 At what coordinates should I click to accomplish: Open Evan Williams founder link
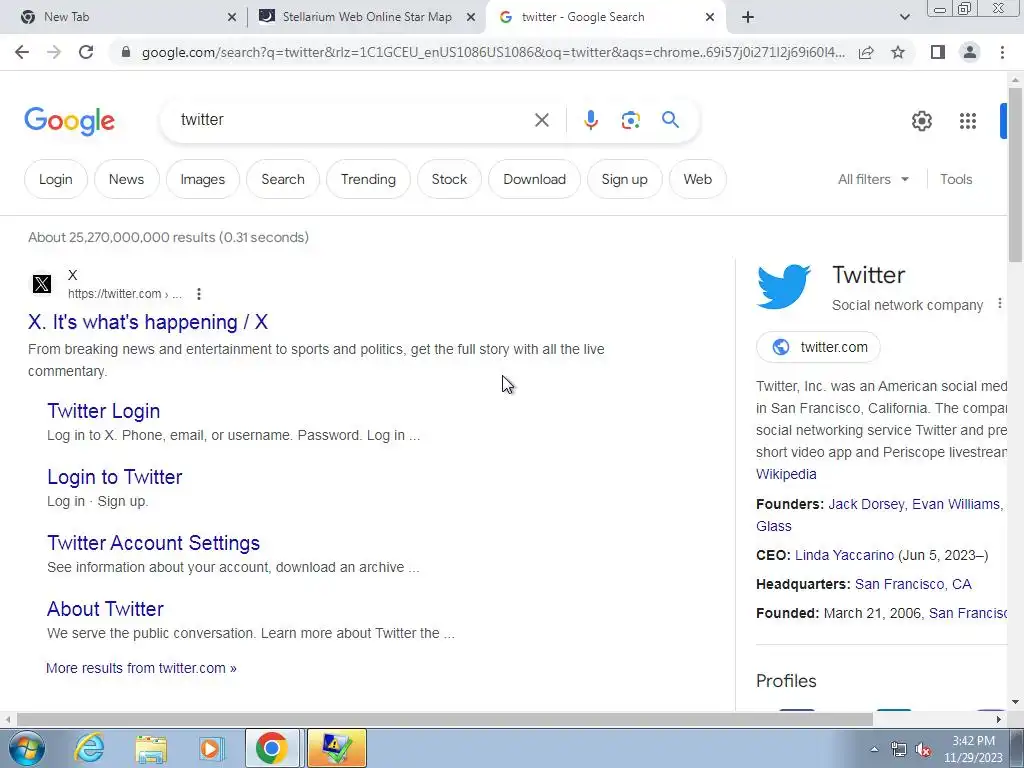coord(955,504)
